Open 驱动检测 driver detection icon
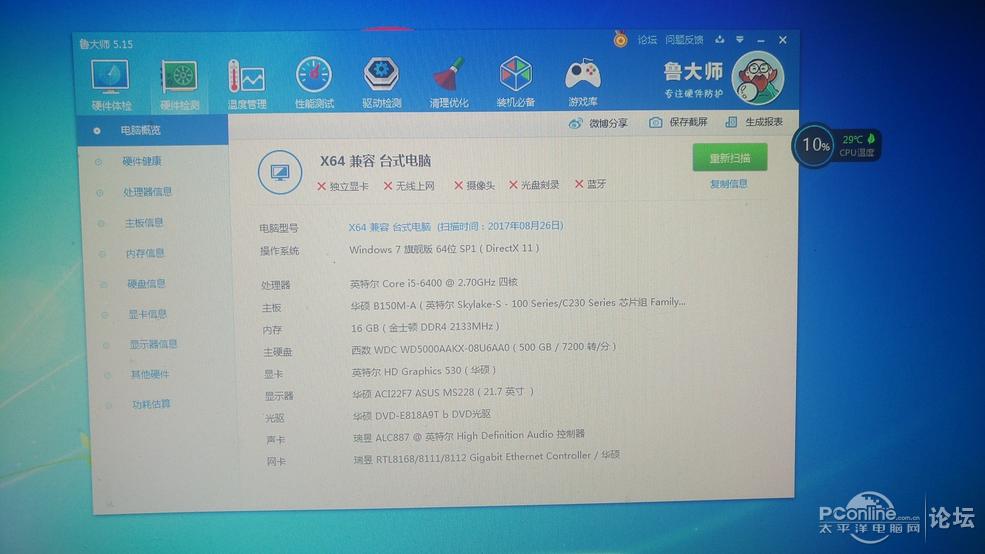985x554 pixels. point(381,82)
